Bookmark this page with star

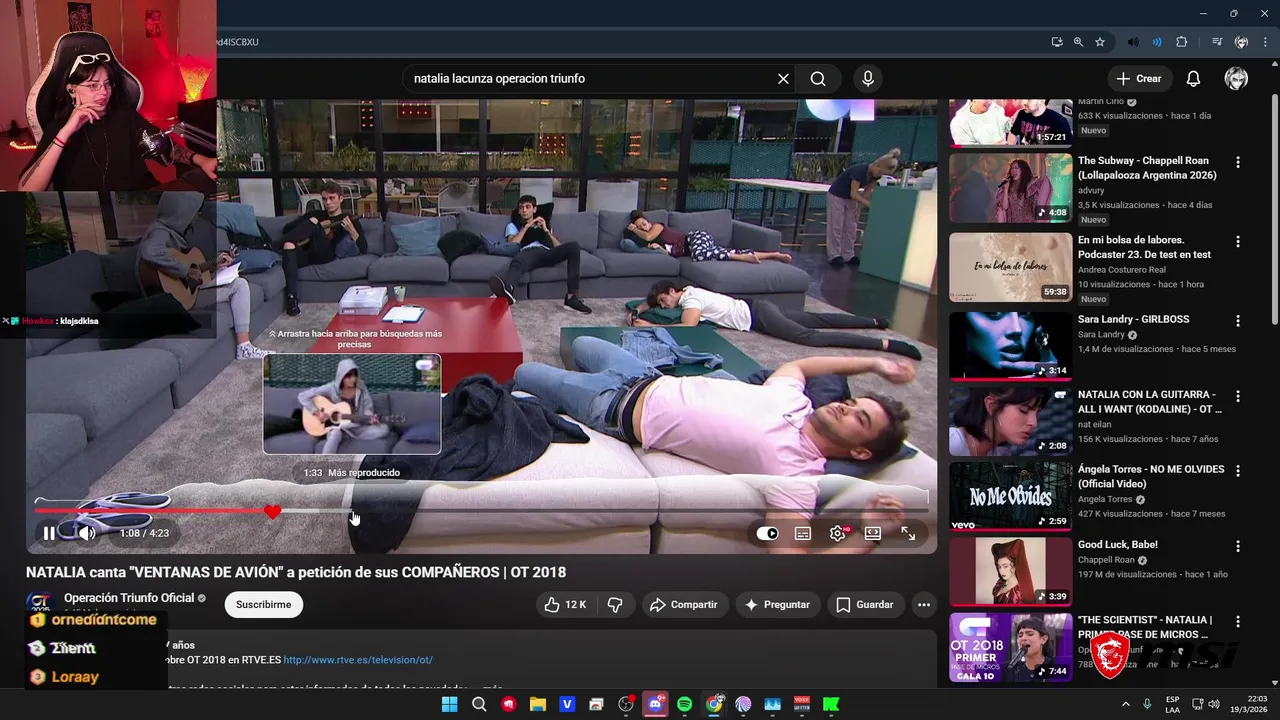click(x=1100, y=42)
